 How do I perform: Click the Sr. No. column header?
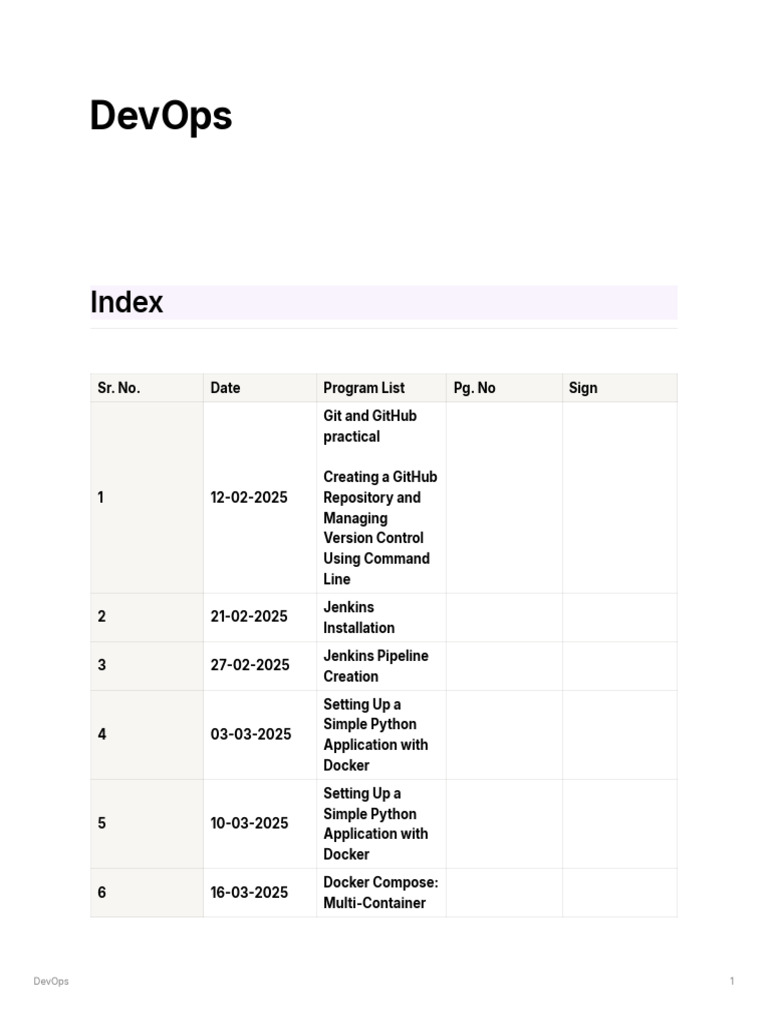tap(119, 388)
